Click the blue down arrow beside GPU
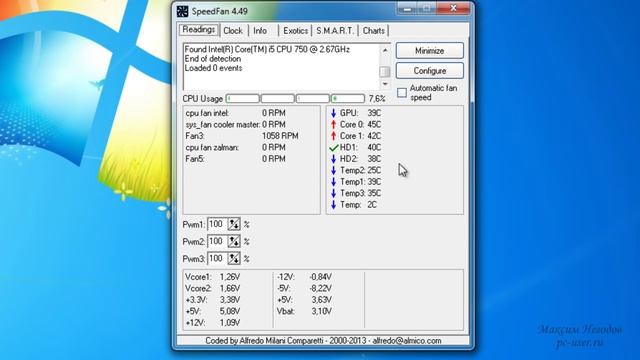The height and width of the screenshot is (360, 640). [333, 113]
